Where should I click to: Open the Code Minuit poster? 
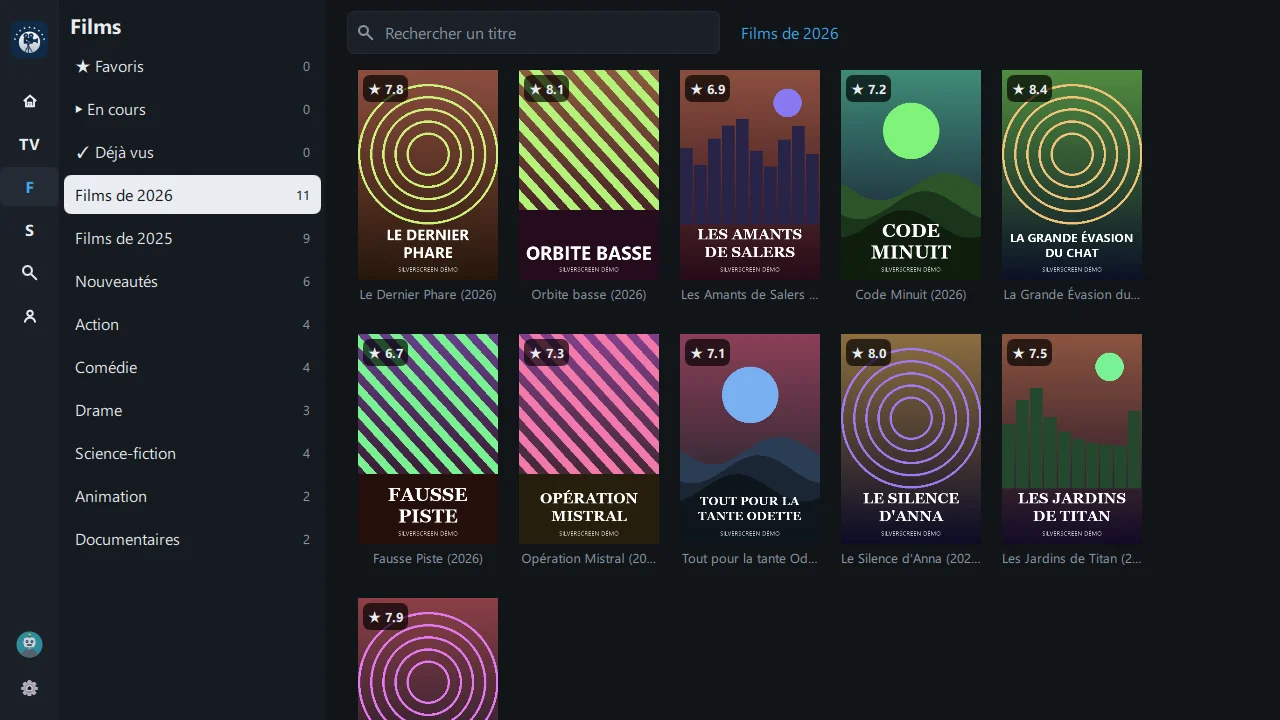[911, 175]
